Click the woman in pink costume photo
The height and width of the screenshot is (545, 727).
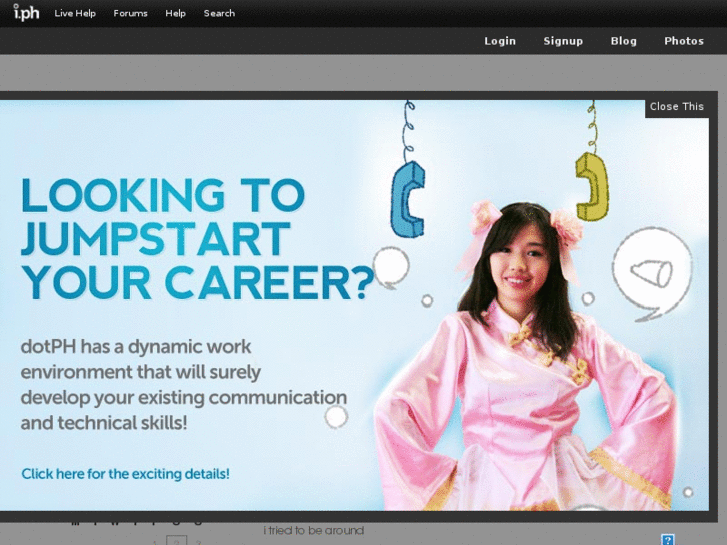tap(524, 357)
